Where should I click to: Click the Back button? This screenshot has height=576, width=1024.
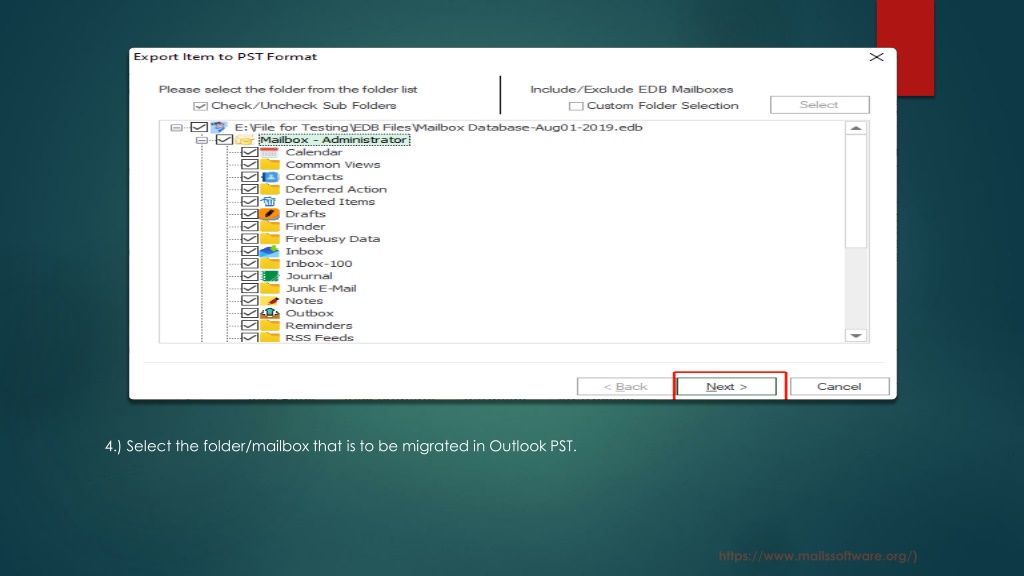click(x=625, y=387)
